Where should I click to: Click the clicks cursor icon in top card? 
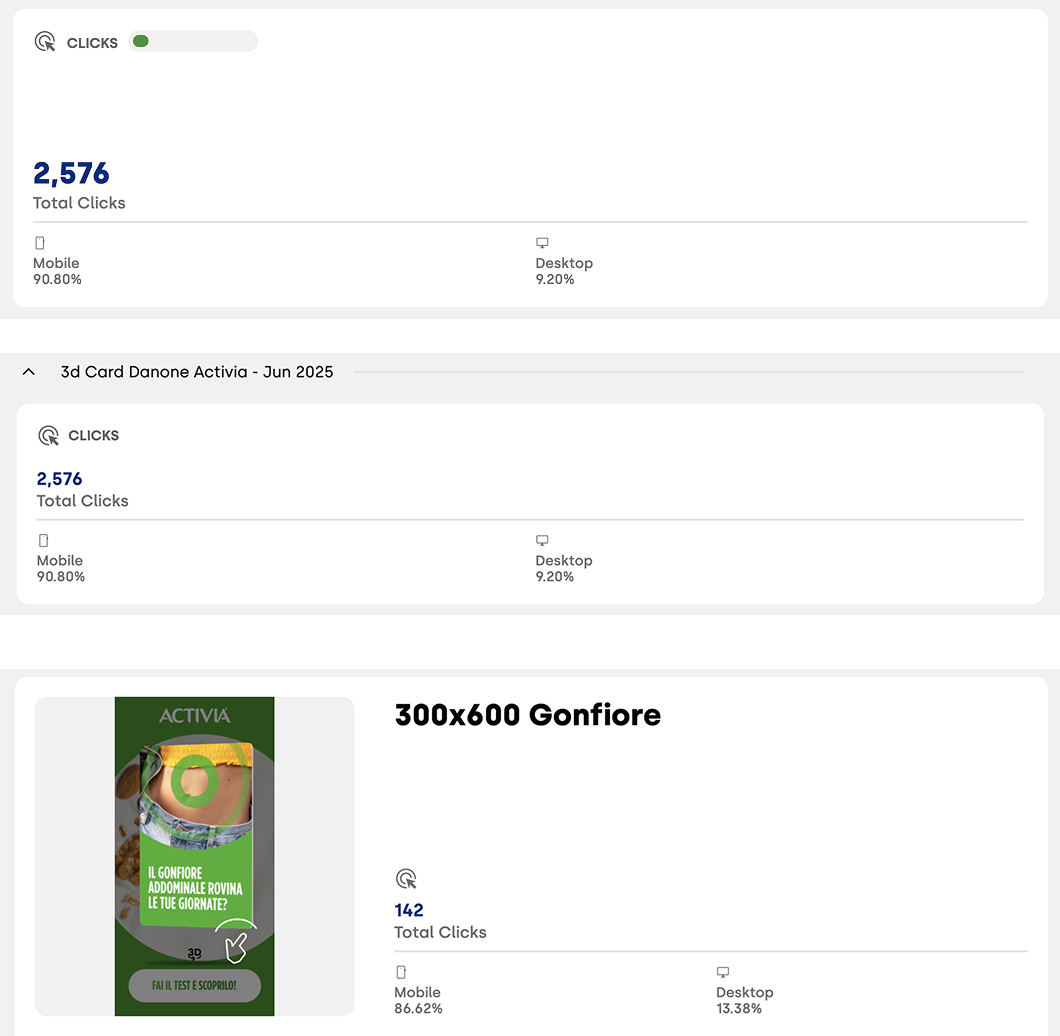coord(45,42)
